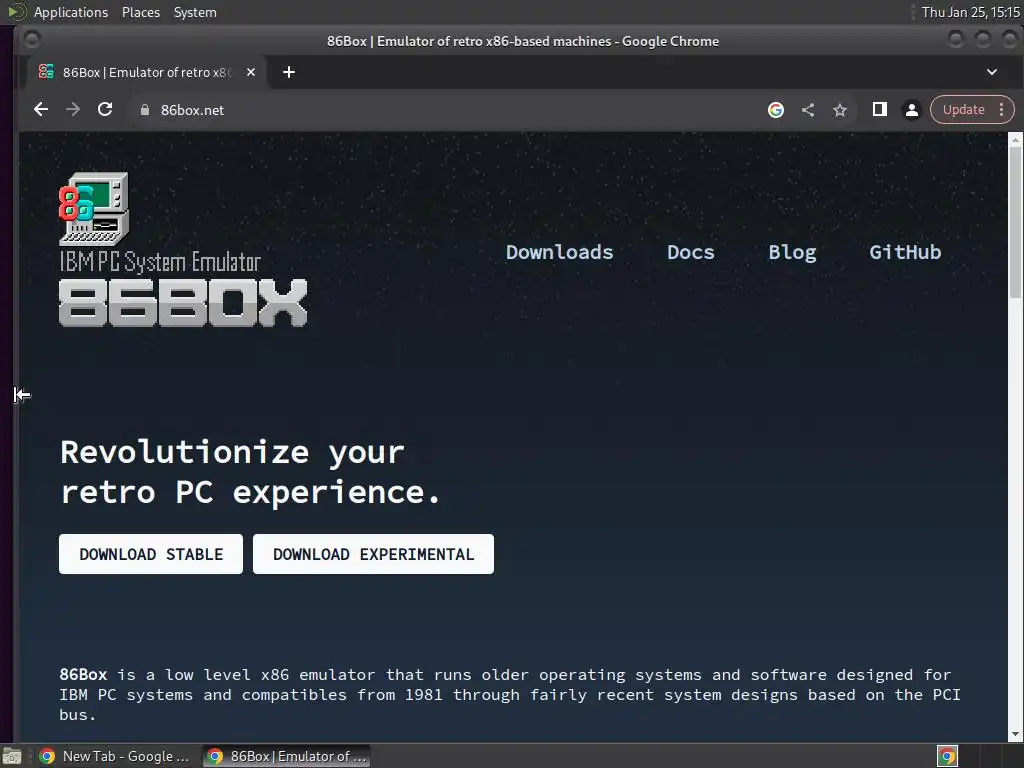Screen dimensions: 1024x768
Task: Click 'Revolutionize your retro PC experience.' heading
Action: 250,472
